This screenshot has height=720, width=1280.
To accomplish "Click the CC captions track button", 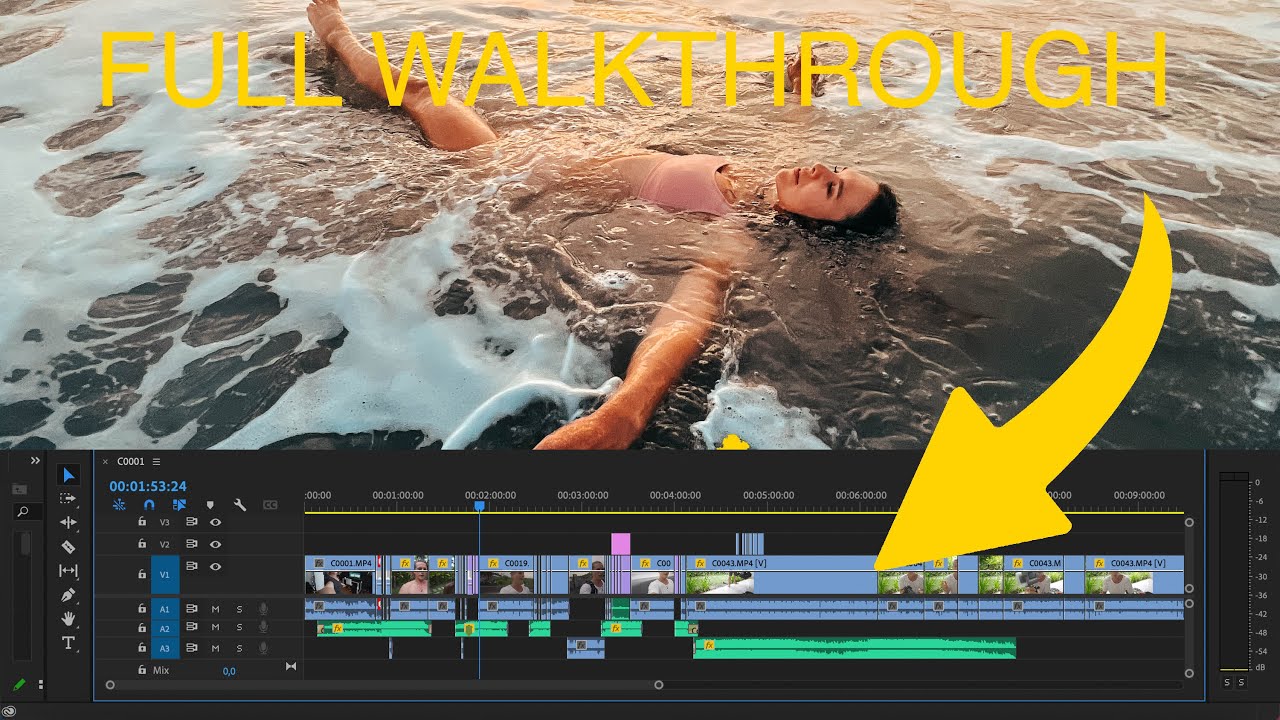I will [270, 505].
